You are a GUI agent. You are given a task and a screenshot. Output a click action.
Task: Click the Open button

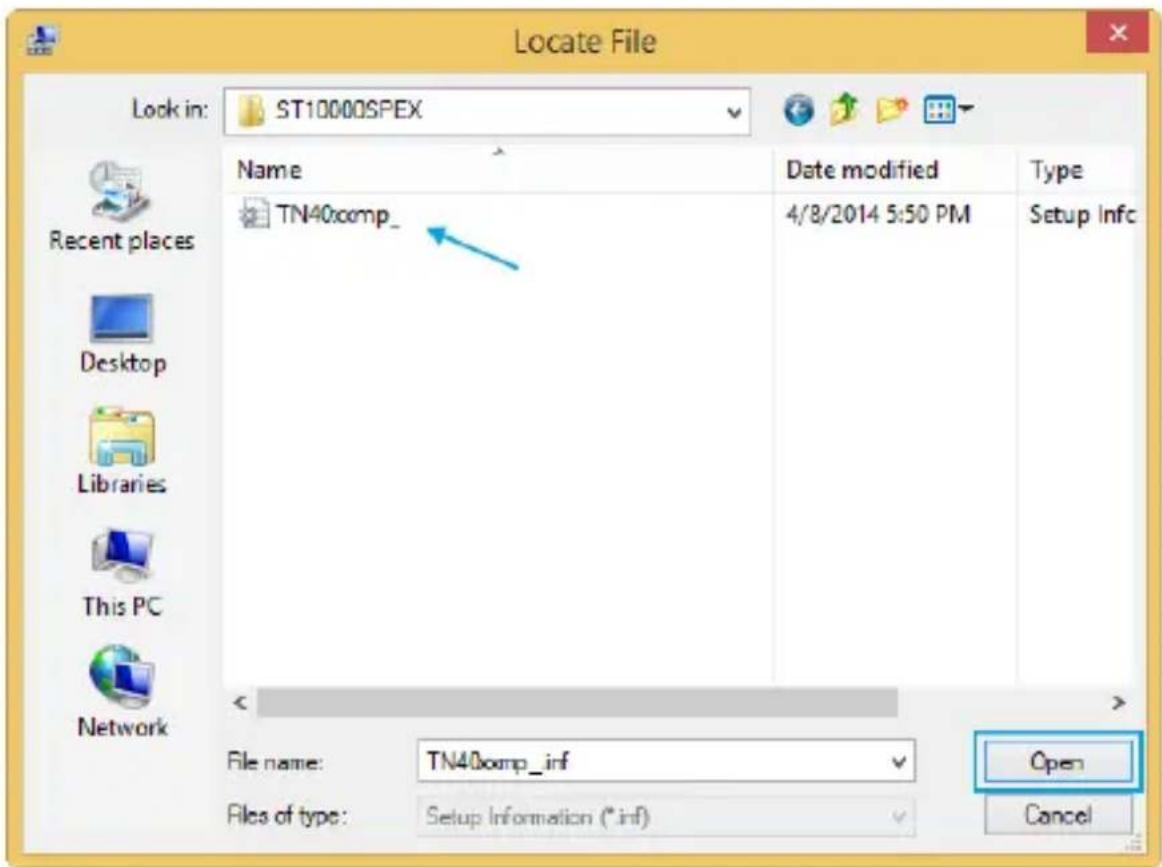(1058, 762)
